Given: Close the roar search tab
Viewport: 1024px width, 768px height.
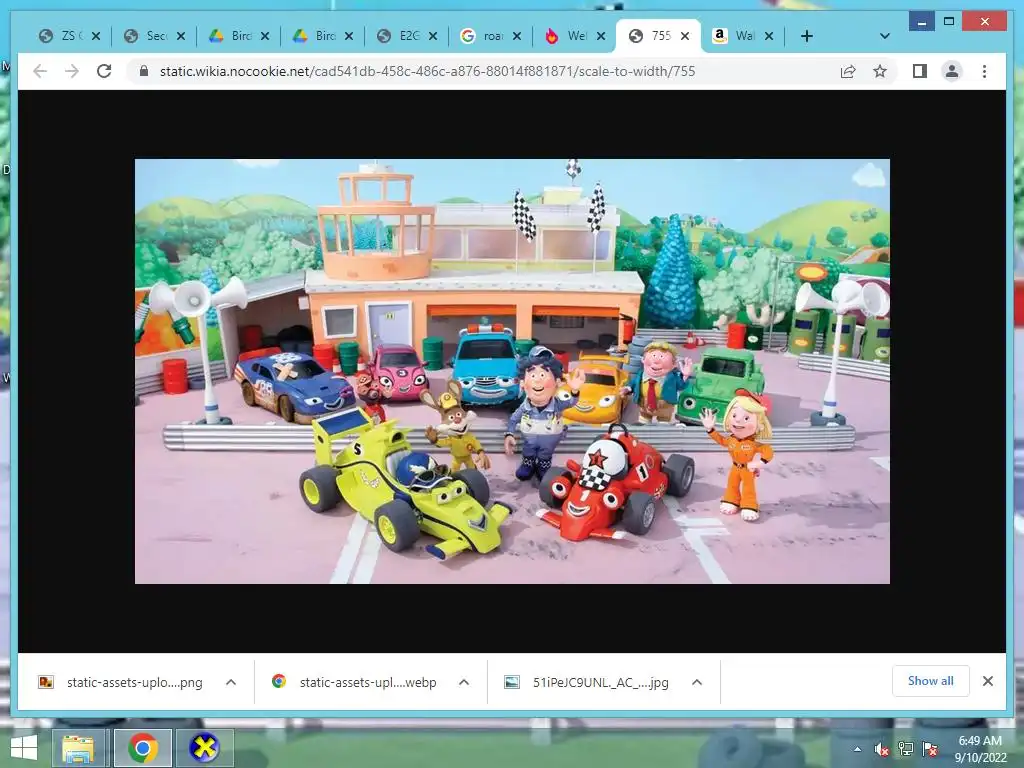Looking at the screenshot, I should tap(517, 36).
